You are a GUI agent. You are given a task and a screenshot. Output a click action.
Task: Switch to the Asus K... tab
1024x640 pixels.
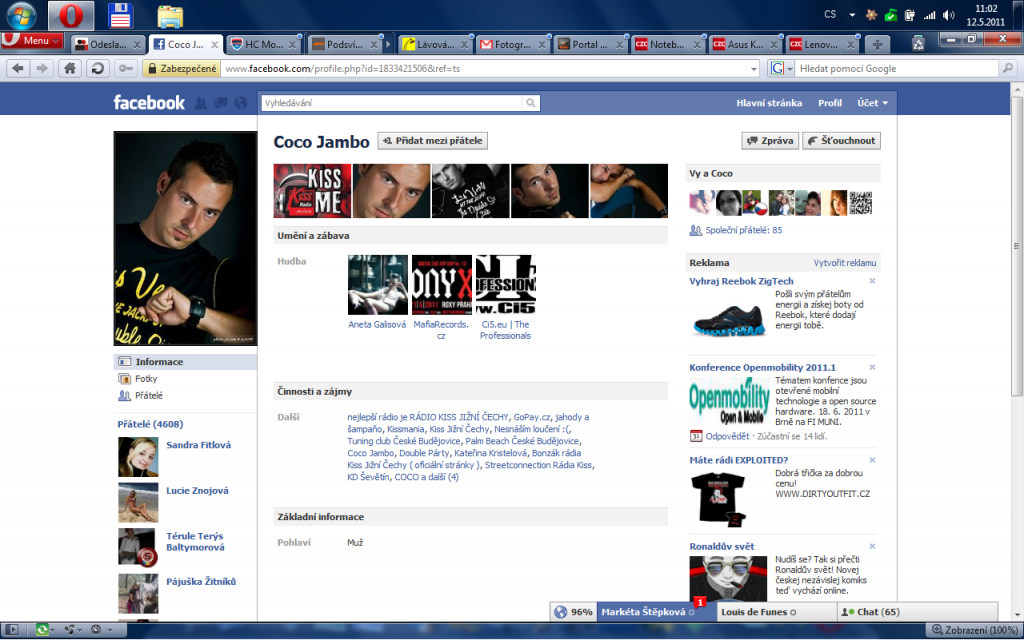click(745, 44)
